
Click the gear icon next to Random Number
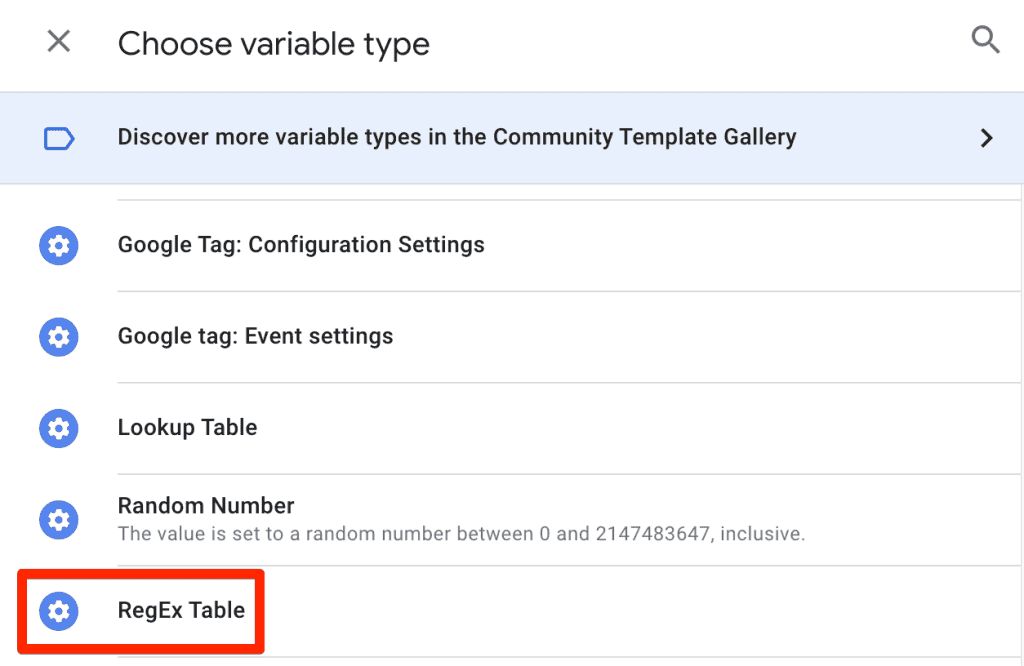coord(58,520)
